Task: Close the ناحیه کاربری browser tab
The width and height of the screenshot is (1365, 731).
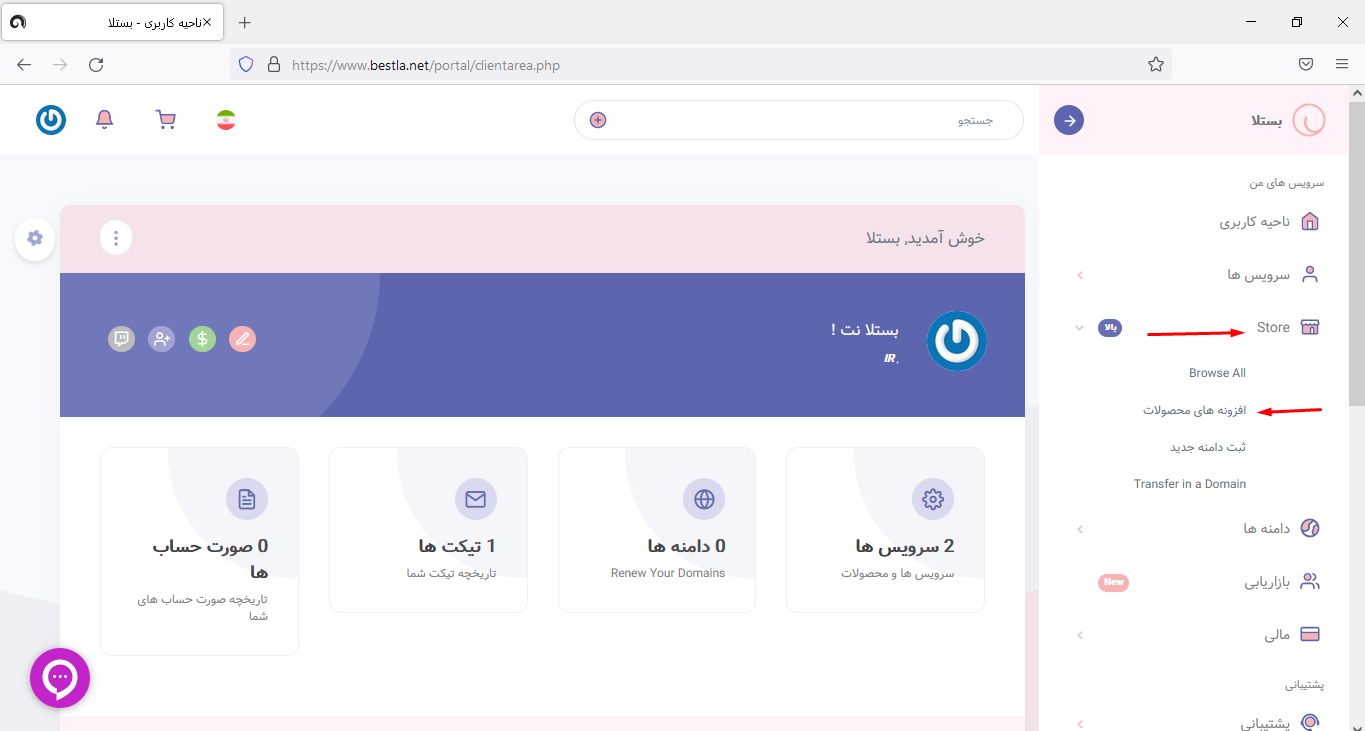Action: (x=207, y=22)
